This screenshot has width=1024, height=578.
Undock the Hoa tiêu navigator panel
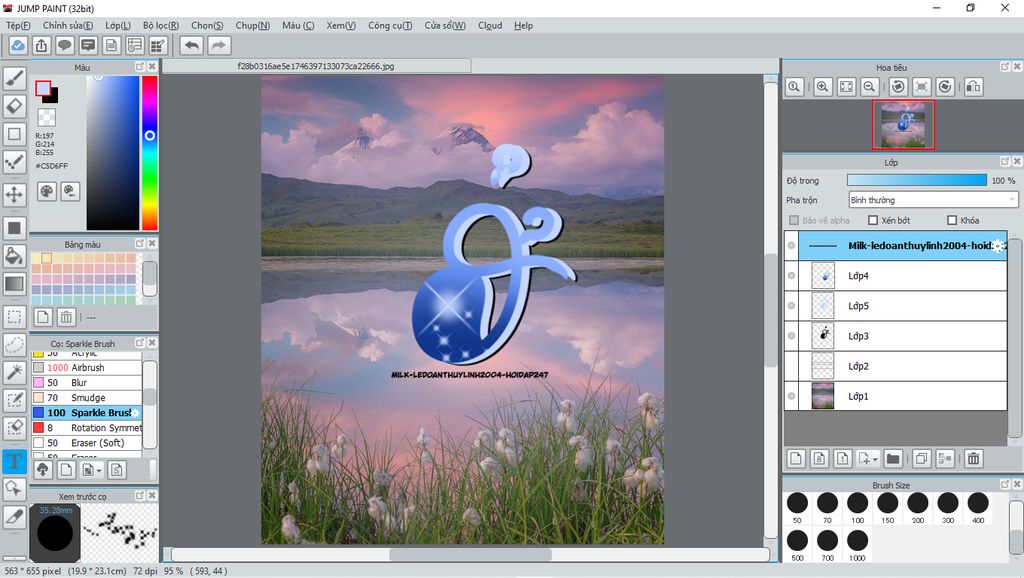1005,67
